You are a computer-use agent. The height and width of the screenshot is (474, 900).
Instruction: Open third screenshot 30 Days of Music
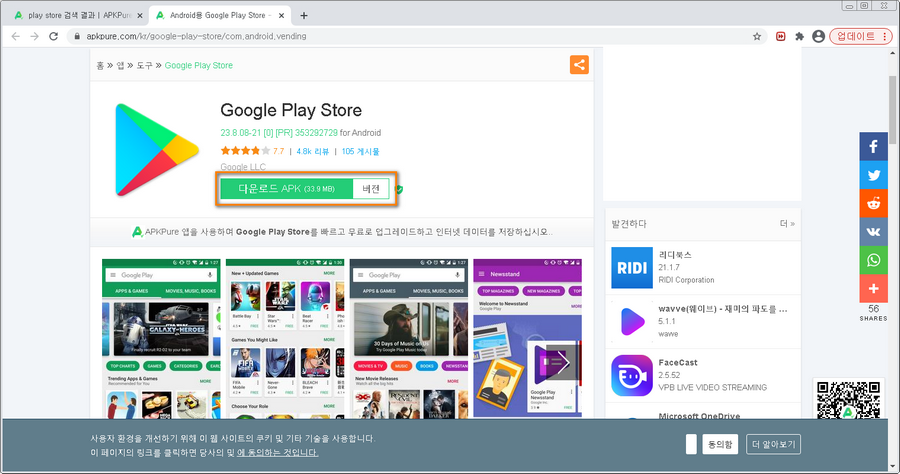[x=409, y=339]
